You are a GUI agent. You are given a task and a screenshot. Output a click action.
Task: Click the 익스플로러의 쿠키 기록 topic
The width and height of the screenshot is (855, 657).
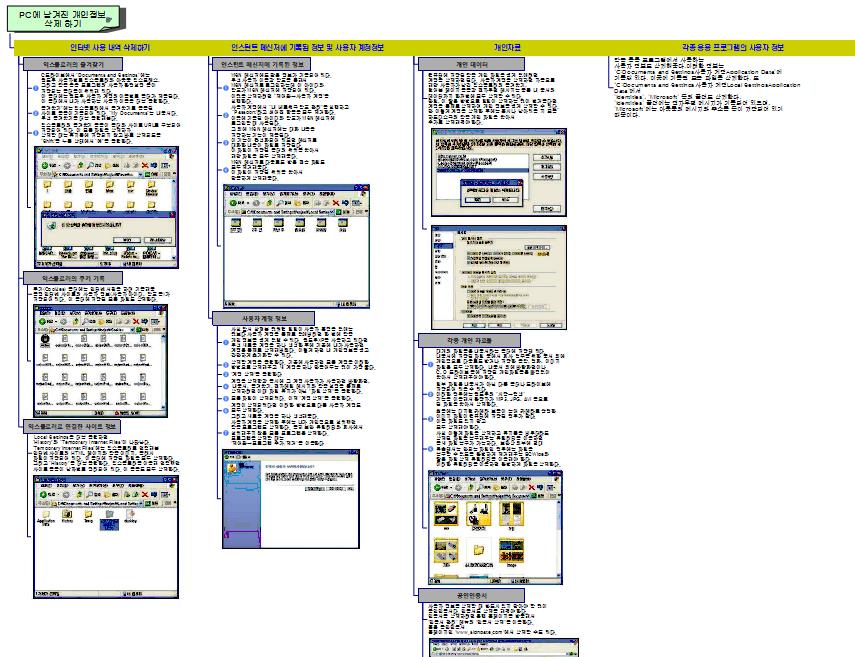click(80, 276)
